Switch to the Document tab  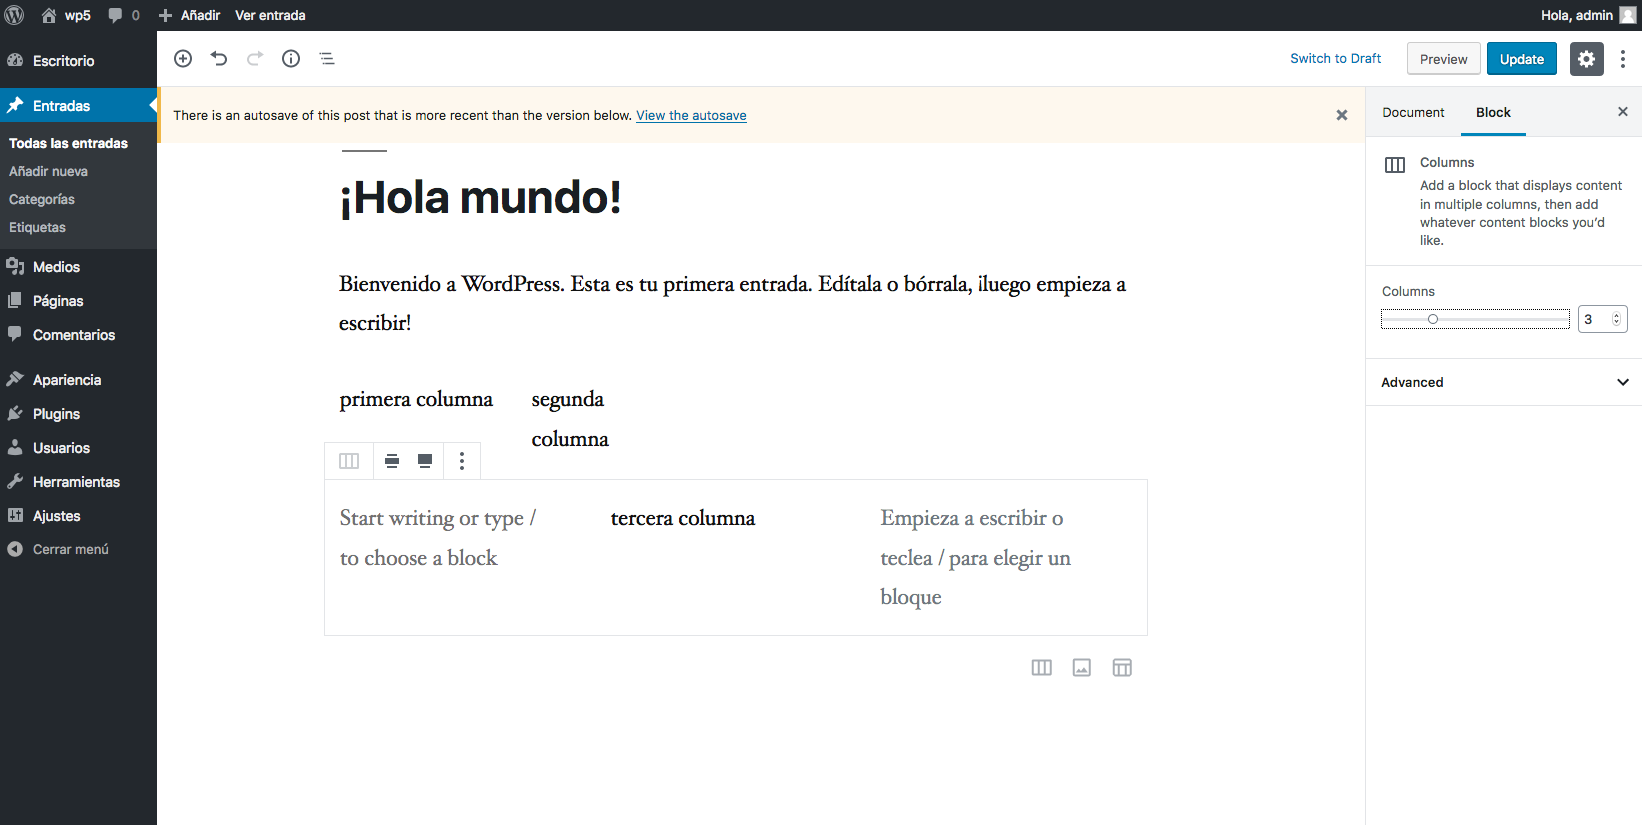click(1413, 113)
